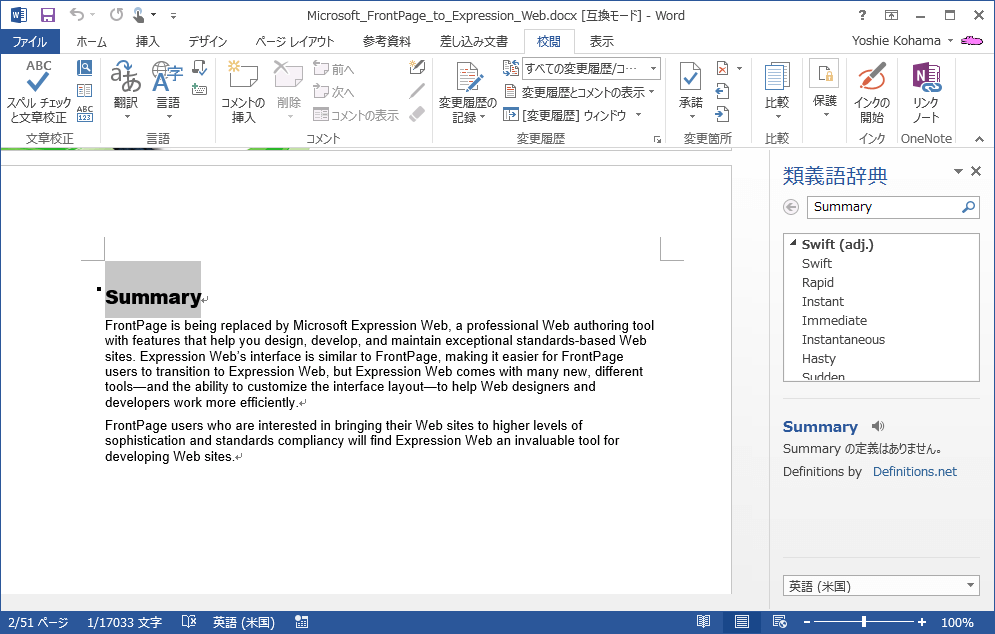995x634 pixels.
Task: Expand 変更履歴とコメントの表示 menu
Action: pyautogui.click(x=579, y=92)
